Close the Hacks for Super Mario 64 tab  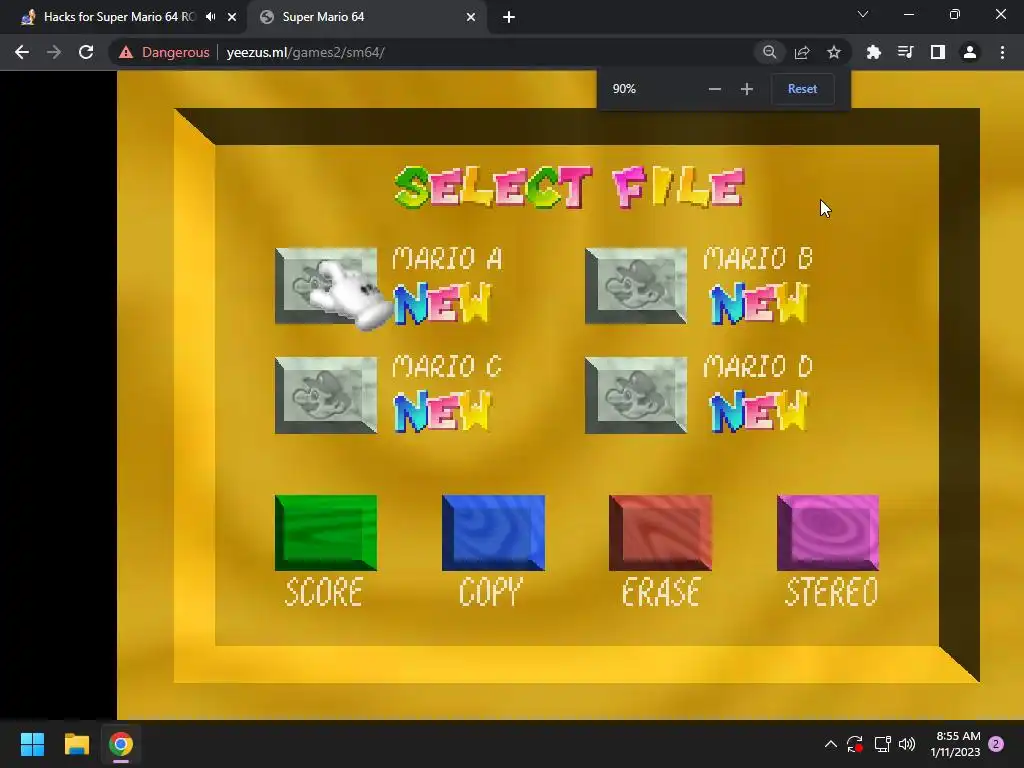(x=232, y=17)
